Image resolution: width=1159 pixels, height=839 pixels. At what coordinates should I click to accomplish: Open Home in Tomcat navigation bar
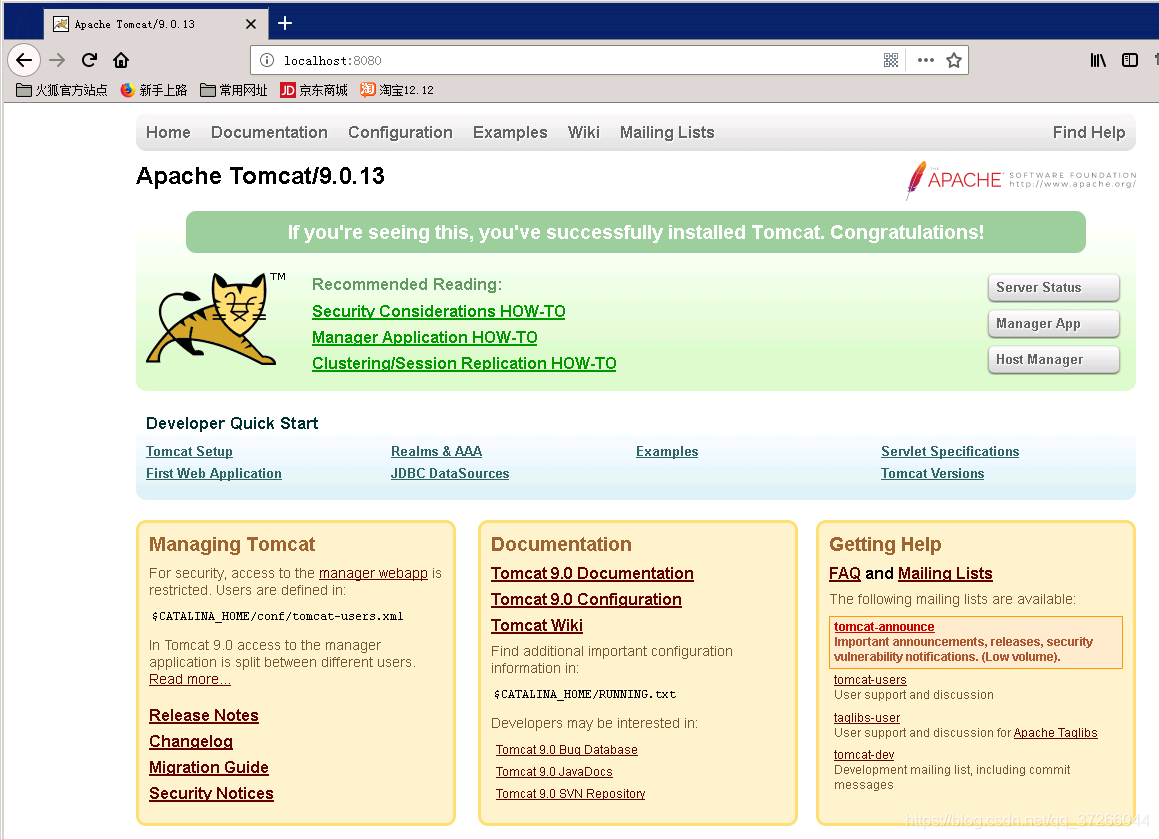(x=168, y=132)
